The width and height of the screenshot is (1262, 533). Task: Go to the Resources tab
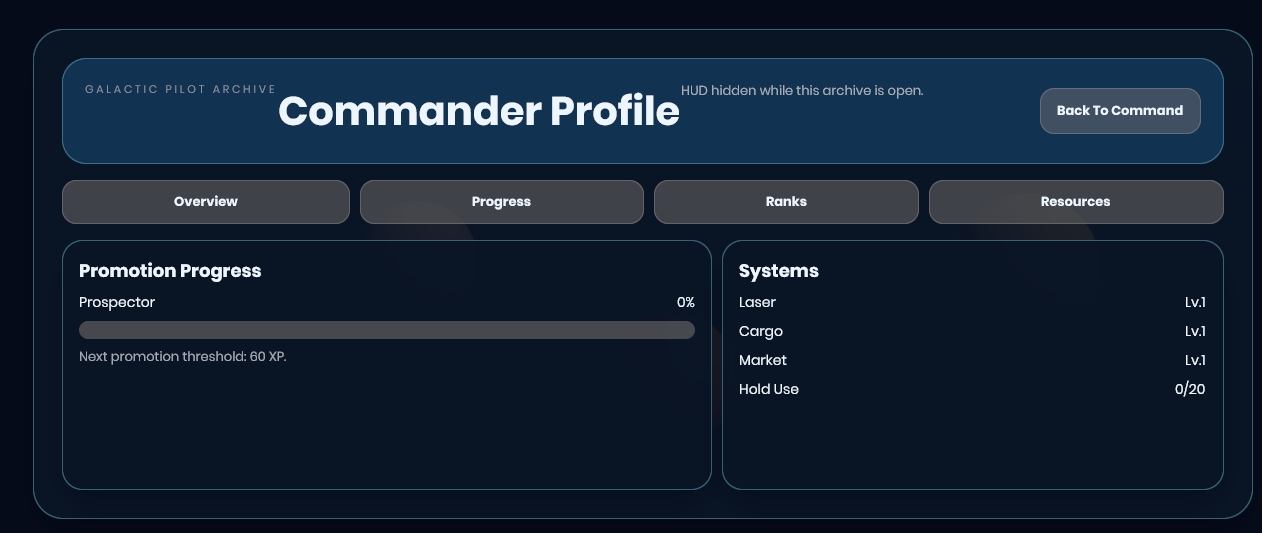pyautogui.click(x=1075, y=202)
